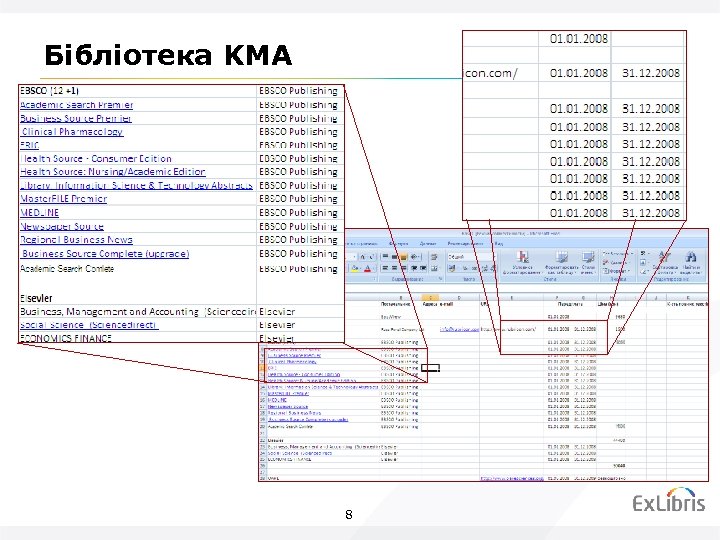Viewport: 720px width, 540px height.
Task: Toggle Wrap Text icon
Action: [434, 257]
